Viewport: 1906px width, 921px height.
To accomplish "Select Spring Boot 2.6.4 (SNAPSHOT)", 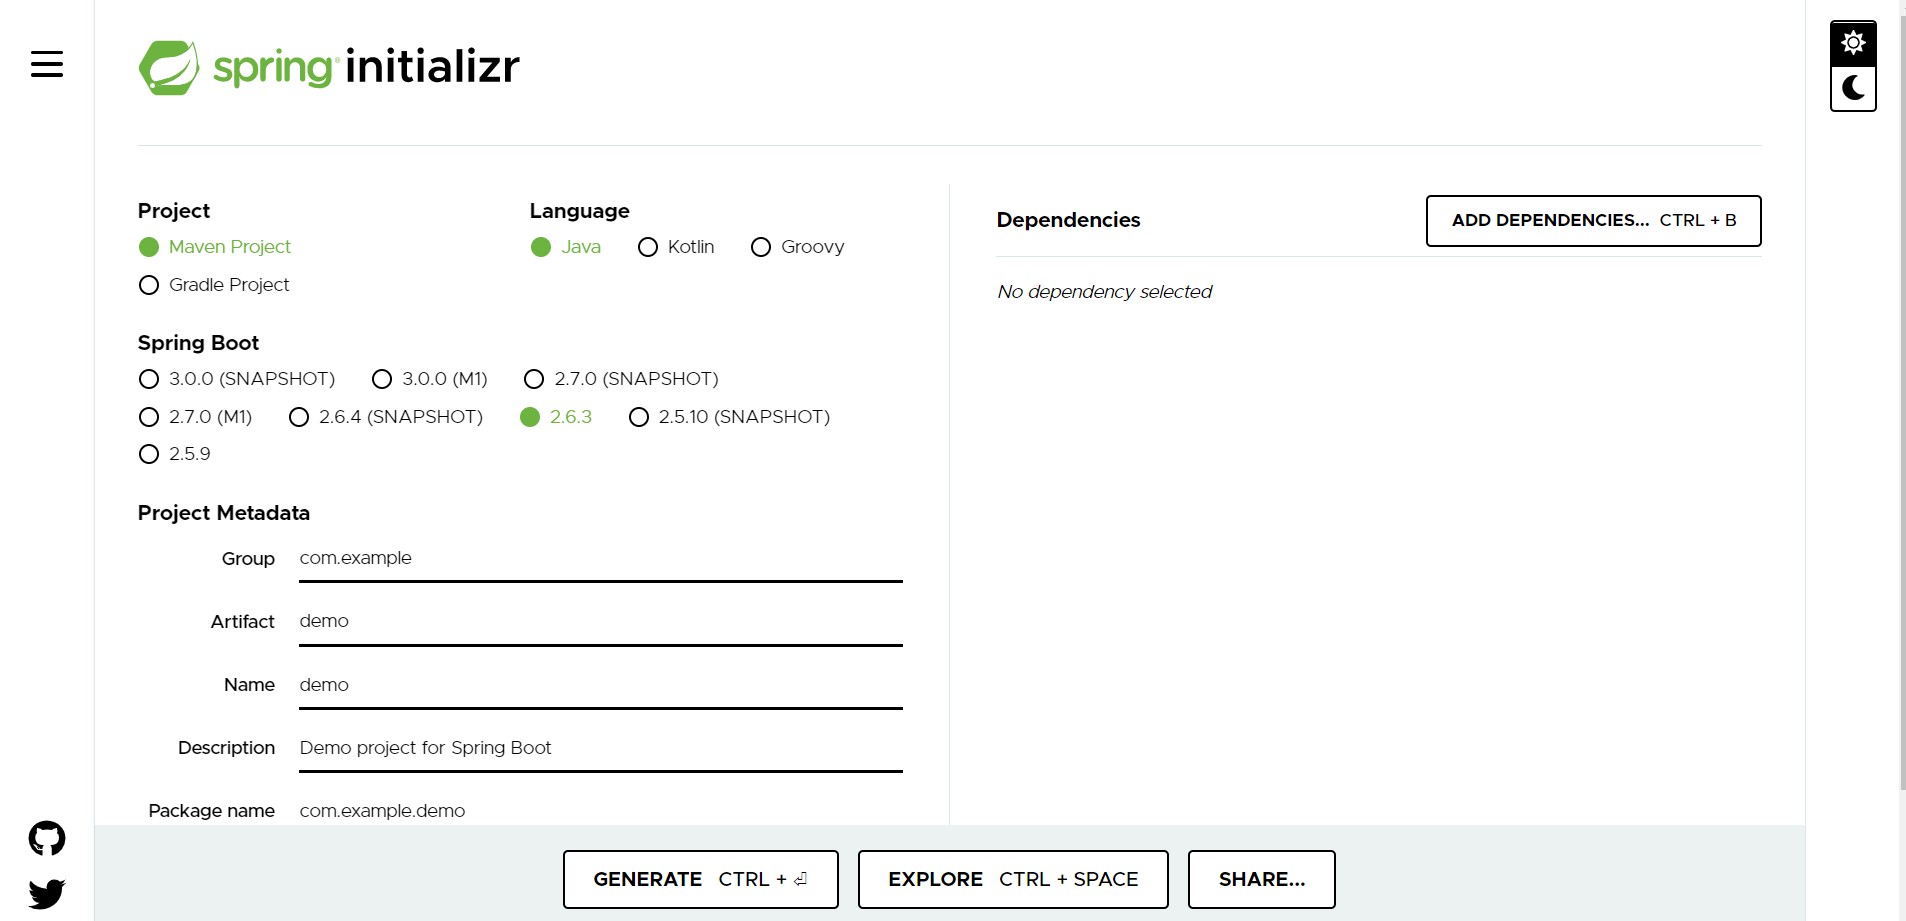I will pyautogui.click(x=386, y=417).
